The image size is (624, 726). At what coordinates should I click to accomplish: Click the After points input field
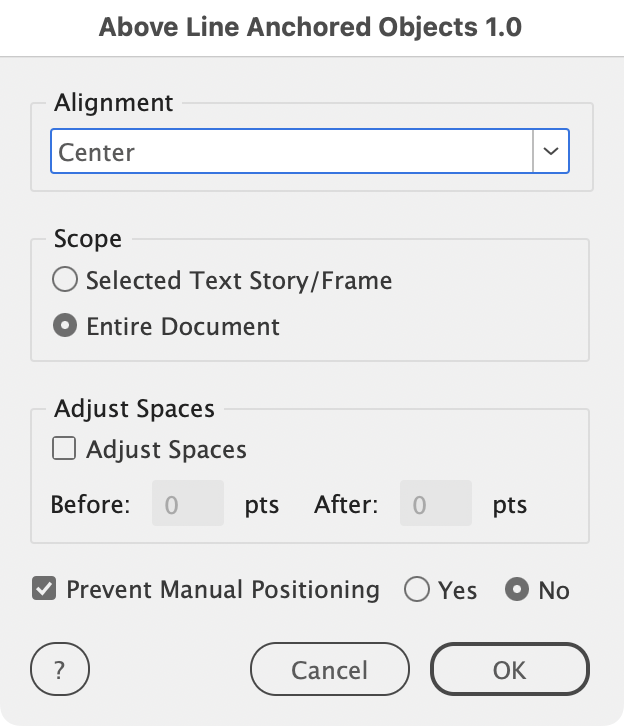(x=435, y=504)
